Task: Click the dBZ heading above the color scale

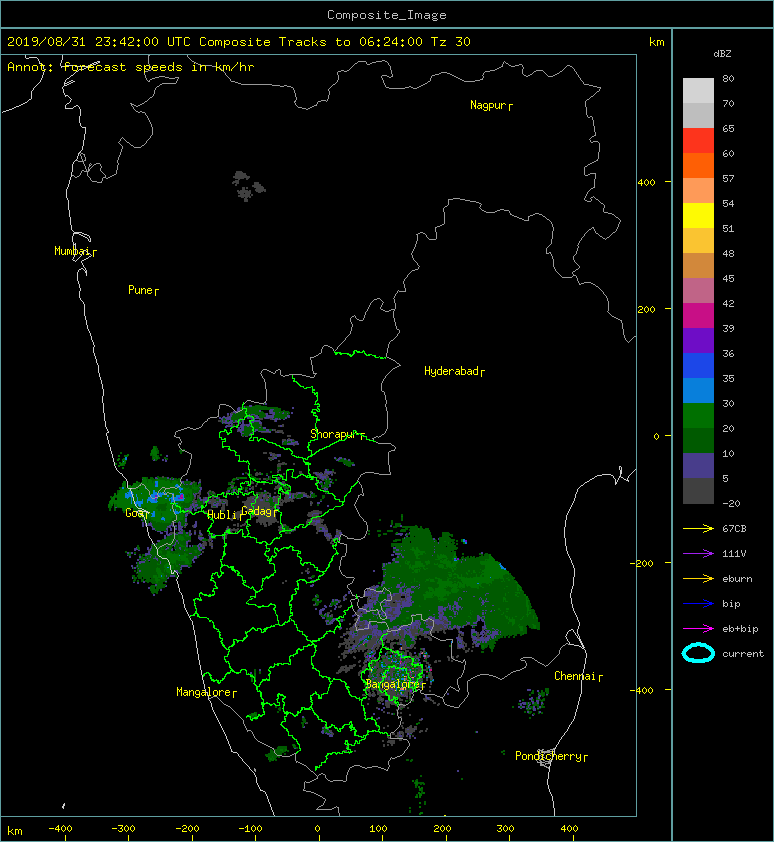Action: [722, 54]
